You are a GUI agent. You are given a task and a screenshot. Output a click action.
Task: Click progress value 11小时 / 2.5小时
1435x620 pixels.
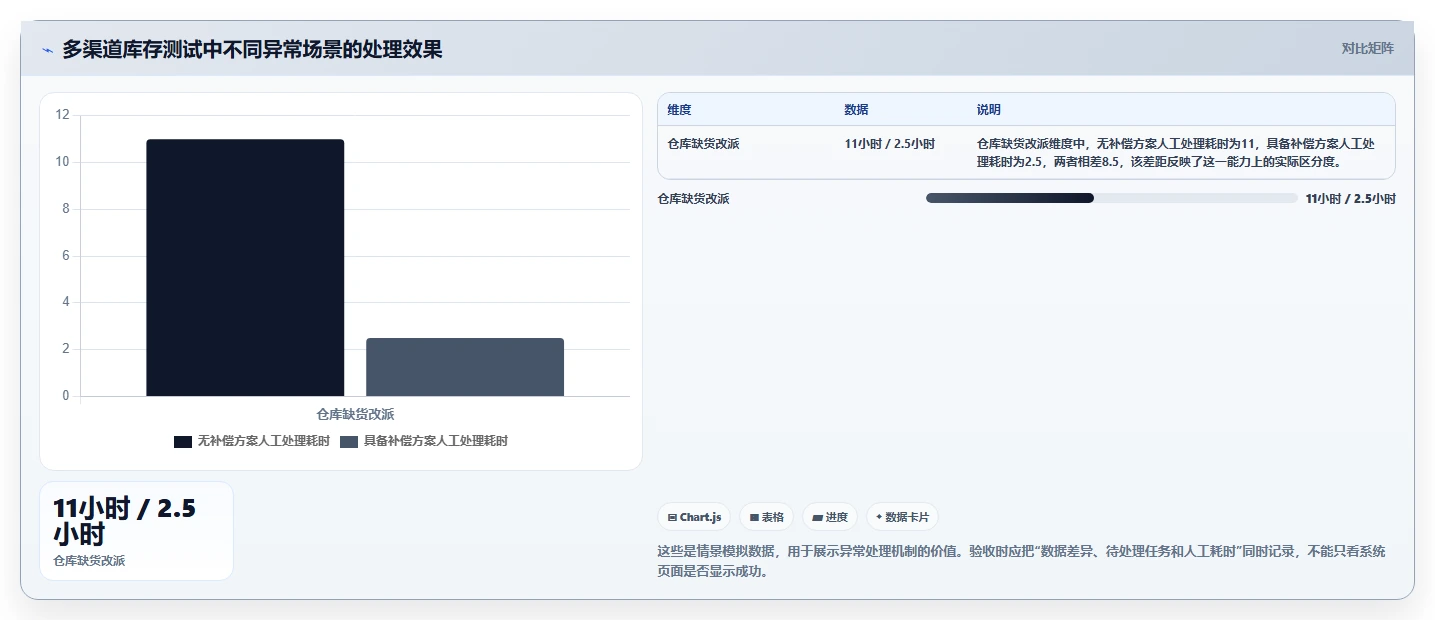click(1350, 199)
